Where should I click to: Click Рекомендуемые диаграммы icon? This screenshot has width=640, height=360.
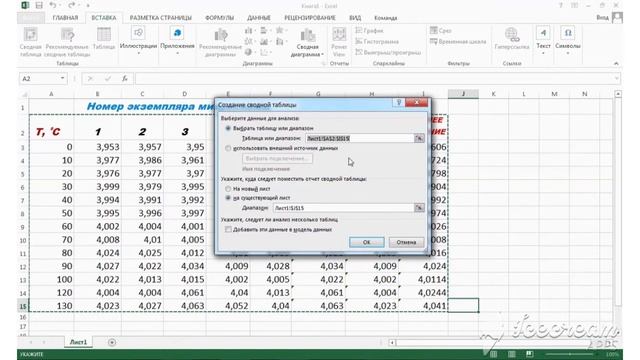click(x=220, y=42)
